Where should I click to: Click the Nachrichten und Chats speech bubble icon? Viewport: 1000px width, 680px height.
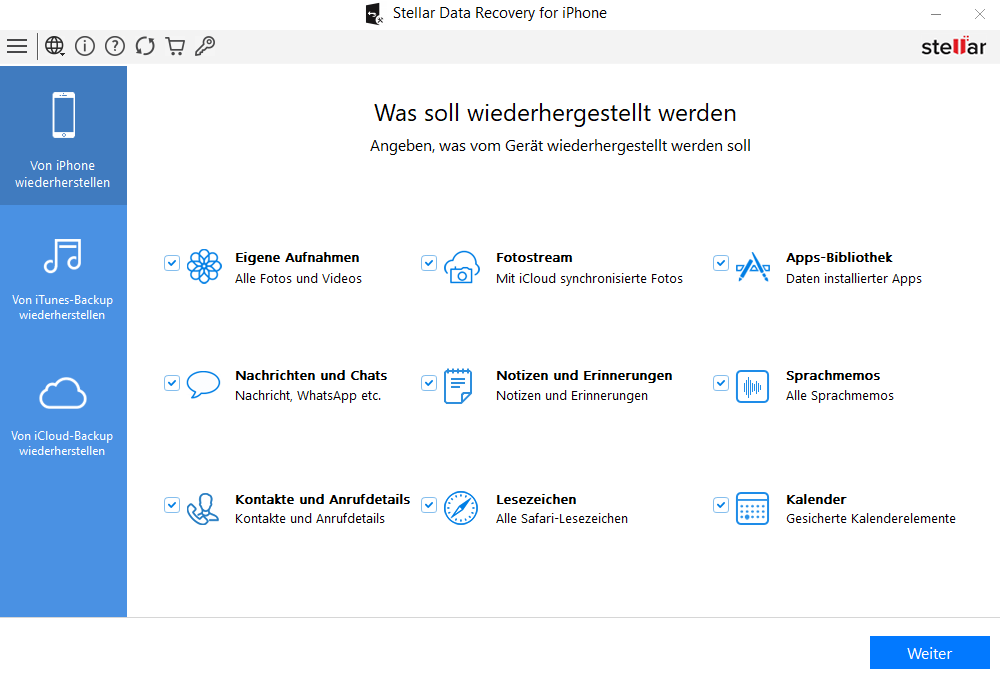[204, 385]
